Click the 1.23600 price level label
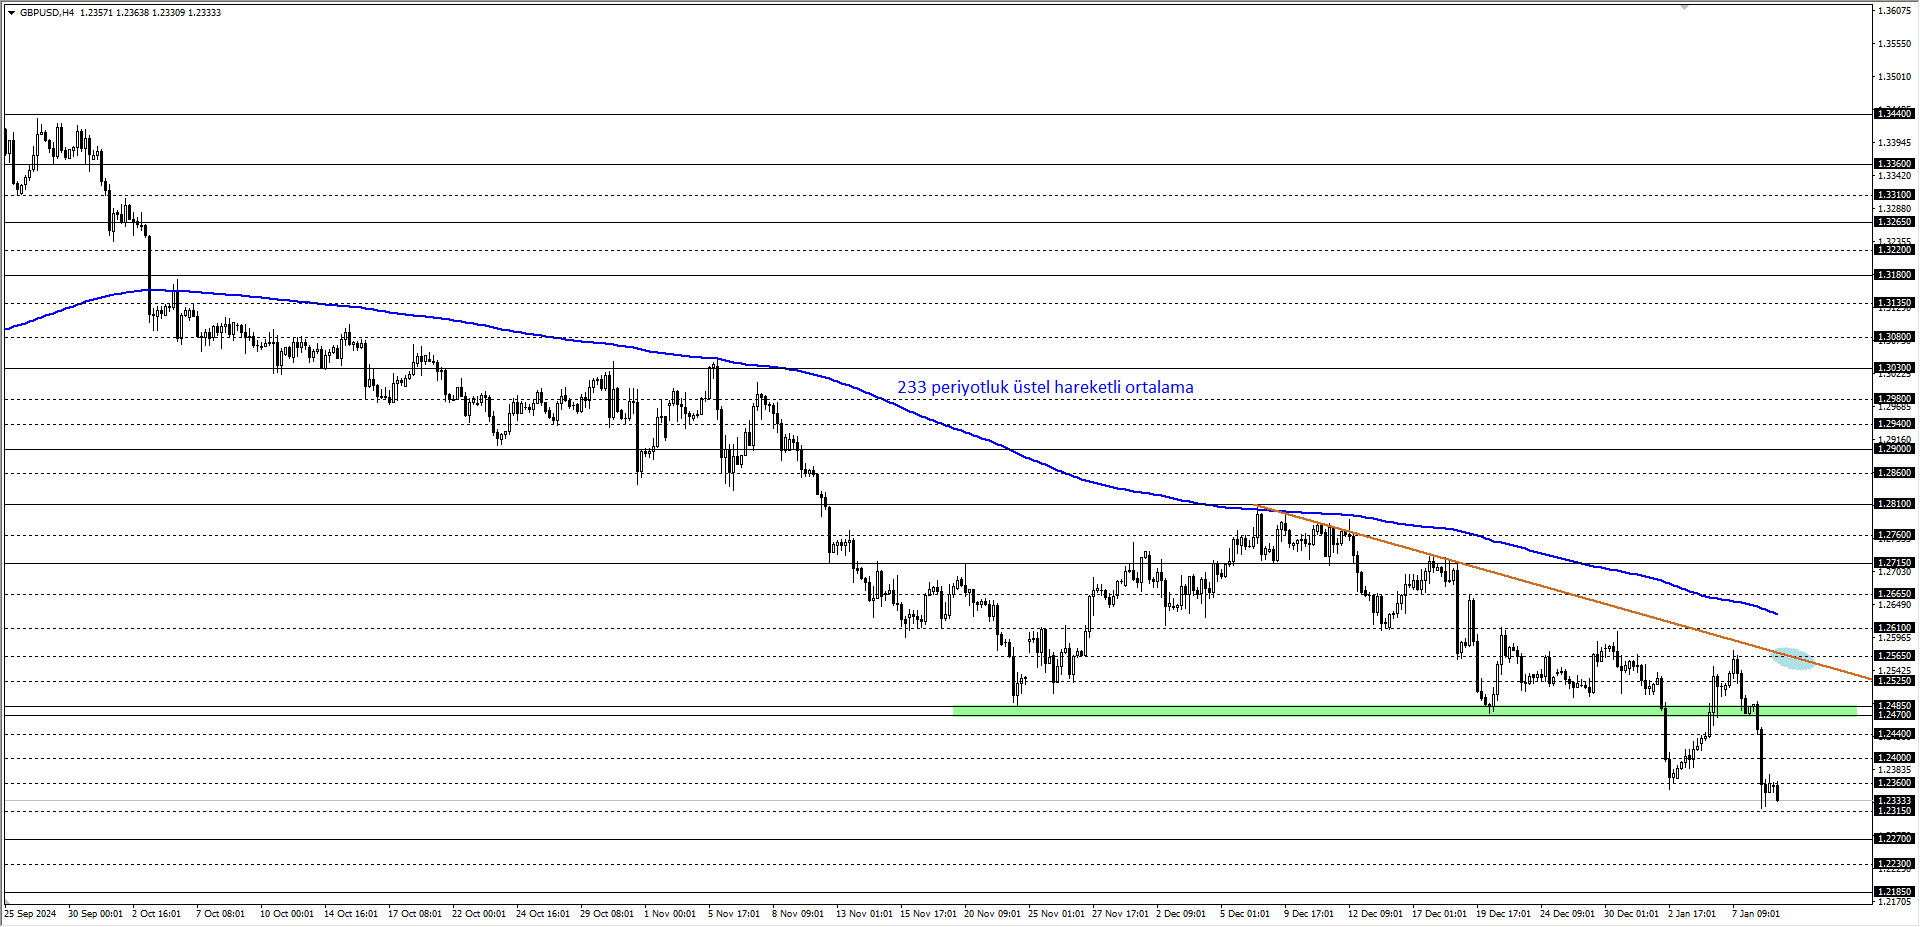This screenshot has height=927, width=1920. pos(1894,783)
